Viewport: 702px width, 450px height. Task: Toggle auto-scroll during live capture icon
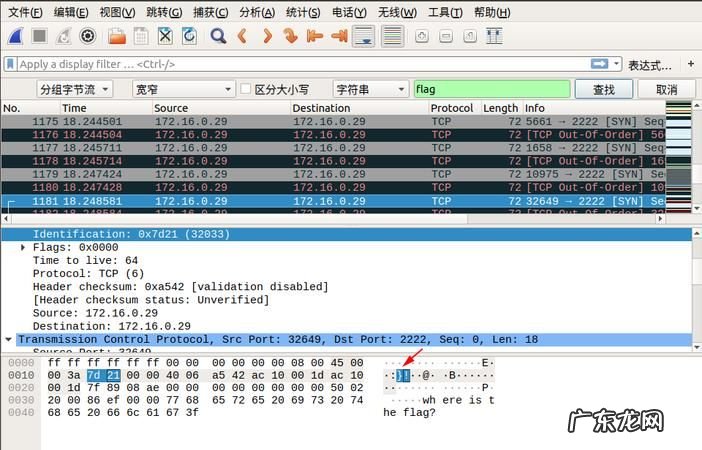364,36
